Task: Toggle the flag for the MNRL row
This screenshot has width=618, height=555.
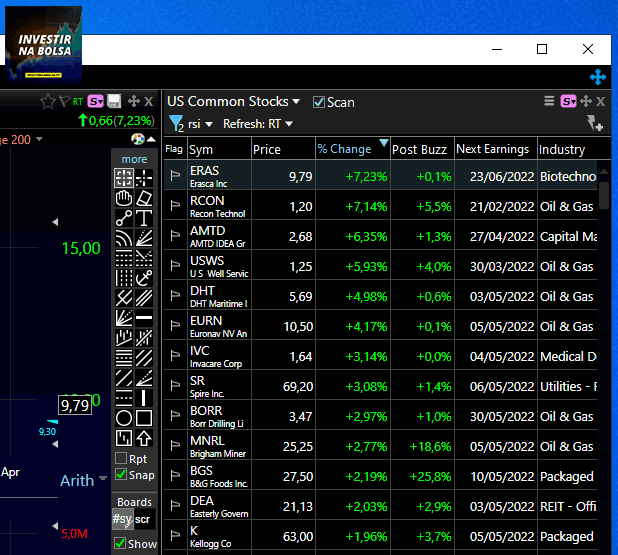Action: (175, 445)
